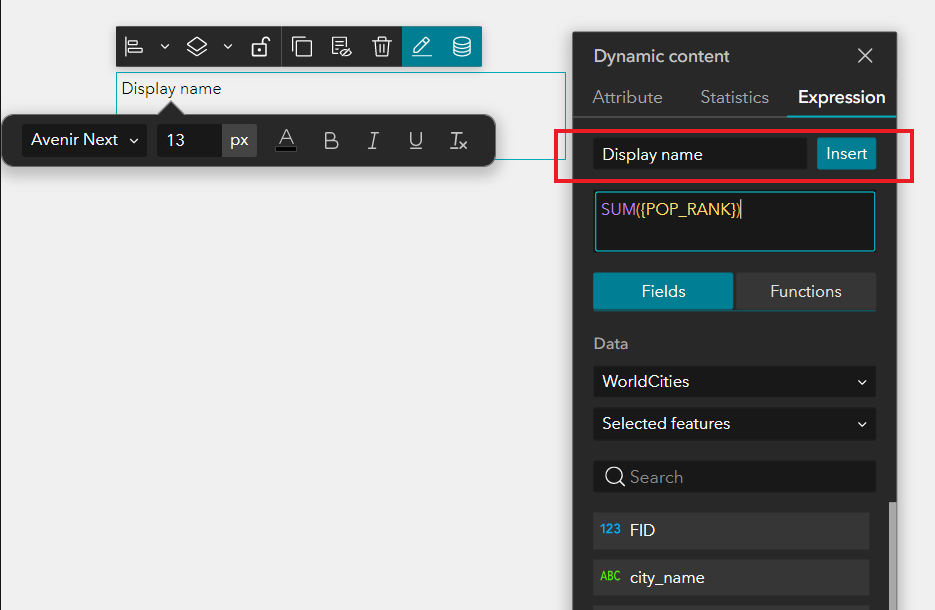Click the field Search box
Image resolution: width=935 pixels, height=610 pixels.
pos(735,476)
